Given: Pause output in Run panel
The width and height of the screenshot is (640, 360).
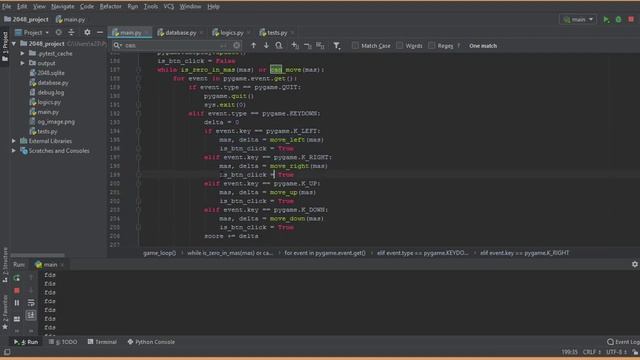Looking at the screenshot, I should (x=17, y=303).
